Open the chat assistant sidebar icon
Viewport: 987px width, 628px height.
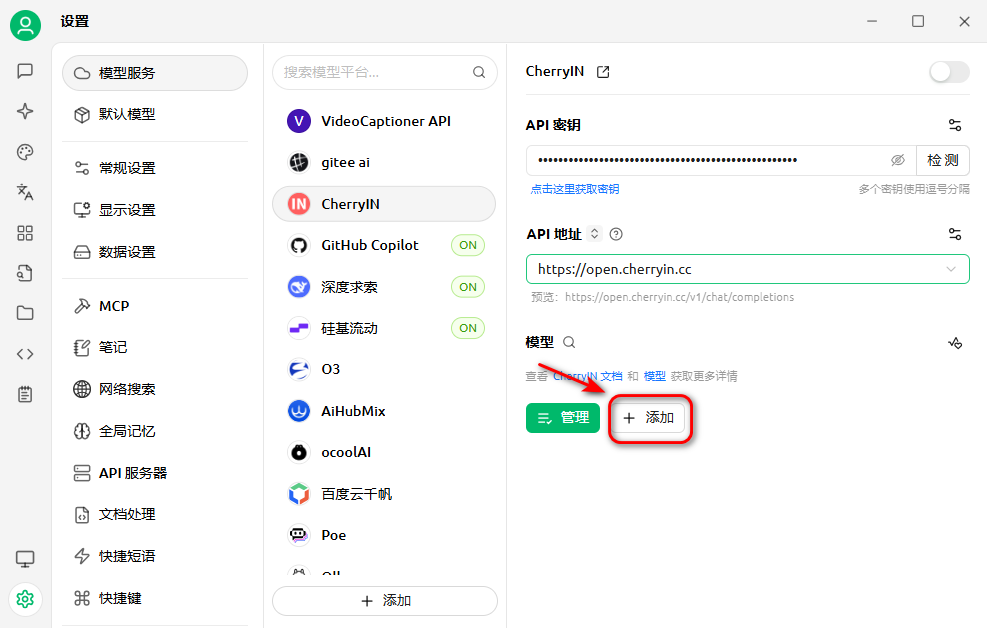[x=25, y=70]
